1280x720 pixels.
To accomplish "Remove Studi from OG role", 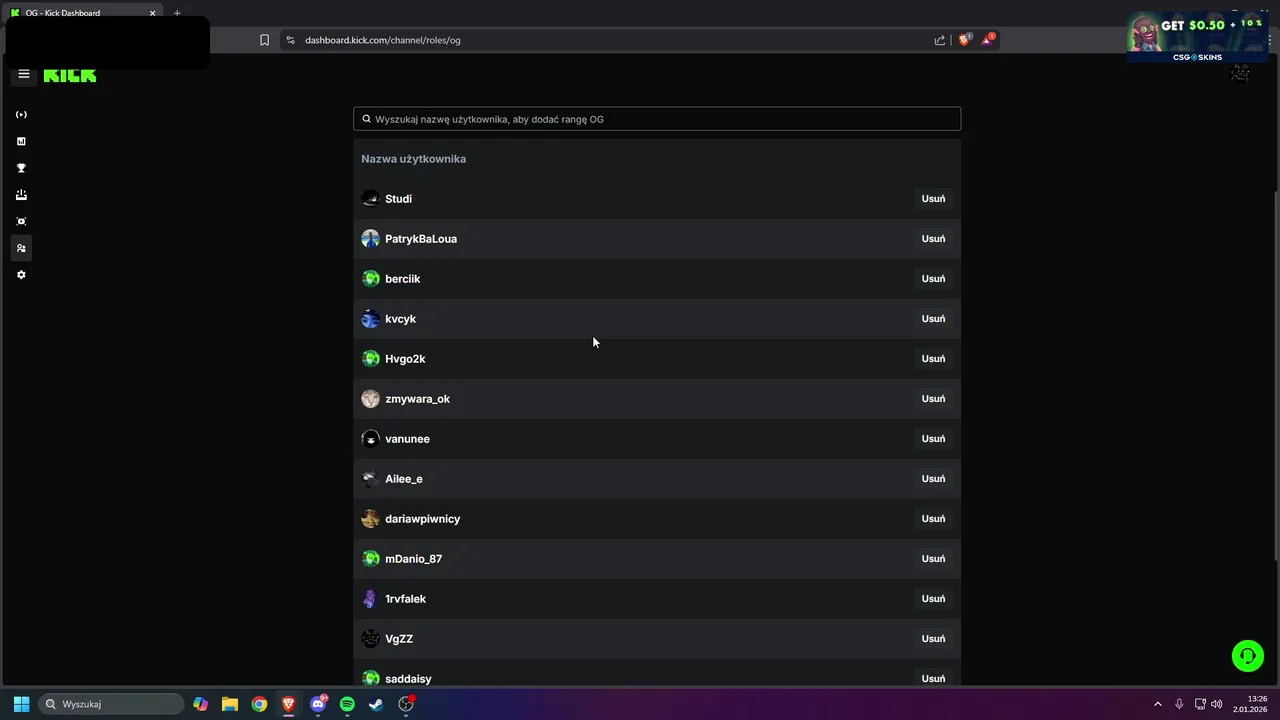I will tap(933, 199).
